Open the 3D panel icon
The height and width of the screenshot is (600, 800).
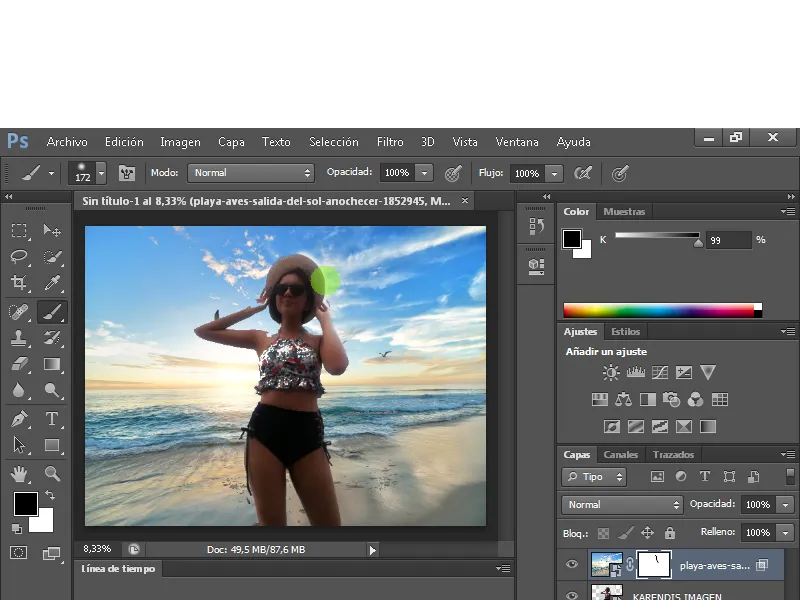(x=536, y=266)
